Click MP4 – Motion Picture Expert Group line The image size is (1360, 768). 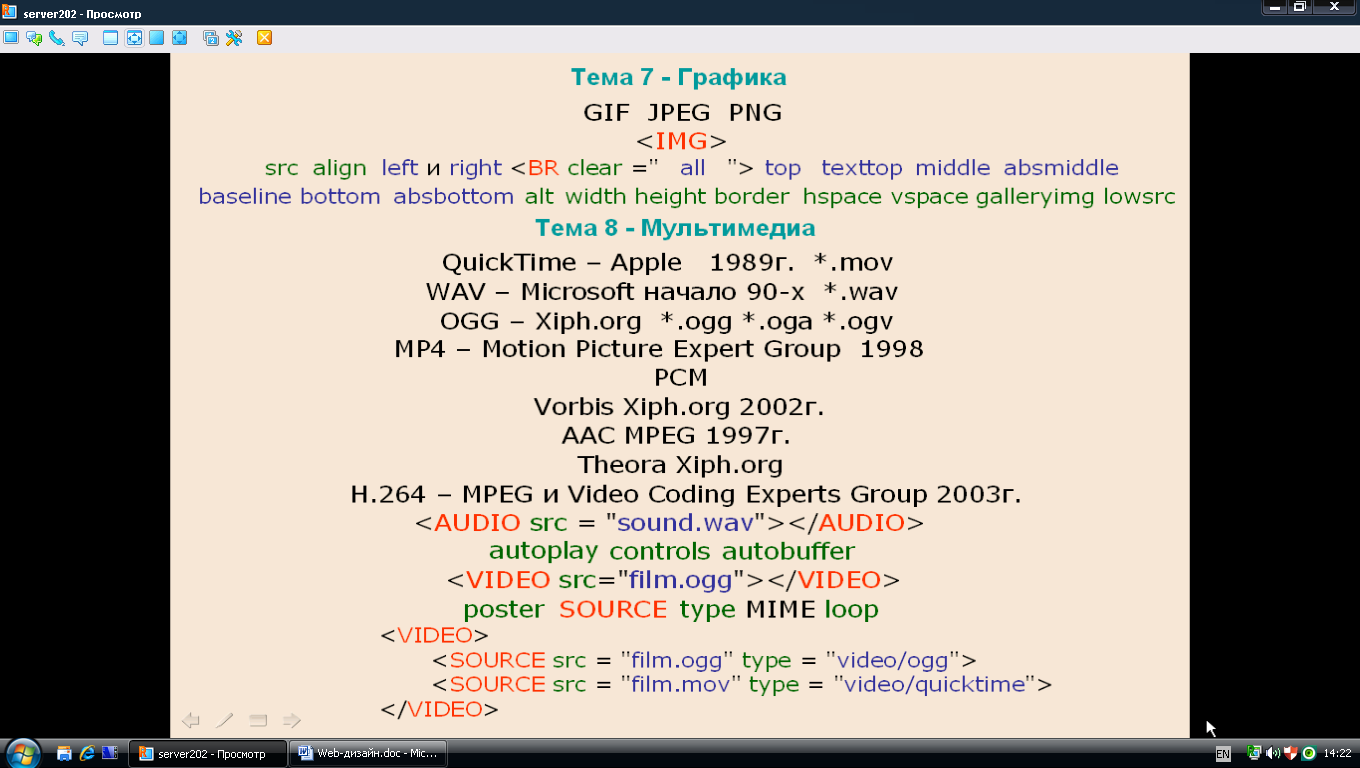659,349
